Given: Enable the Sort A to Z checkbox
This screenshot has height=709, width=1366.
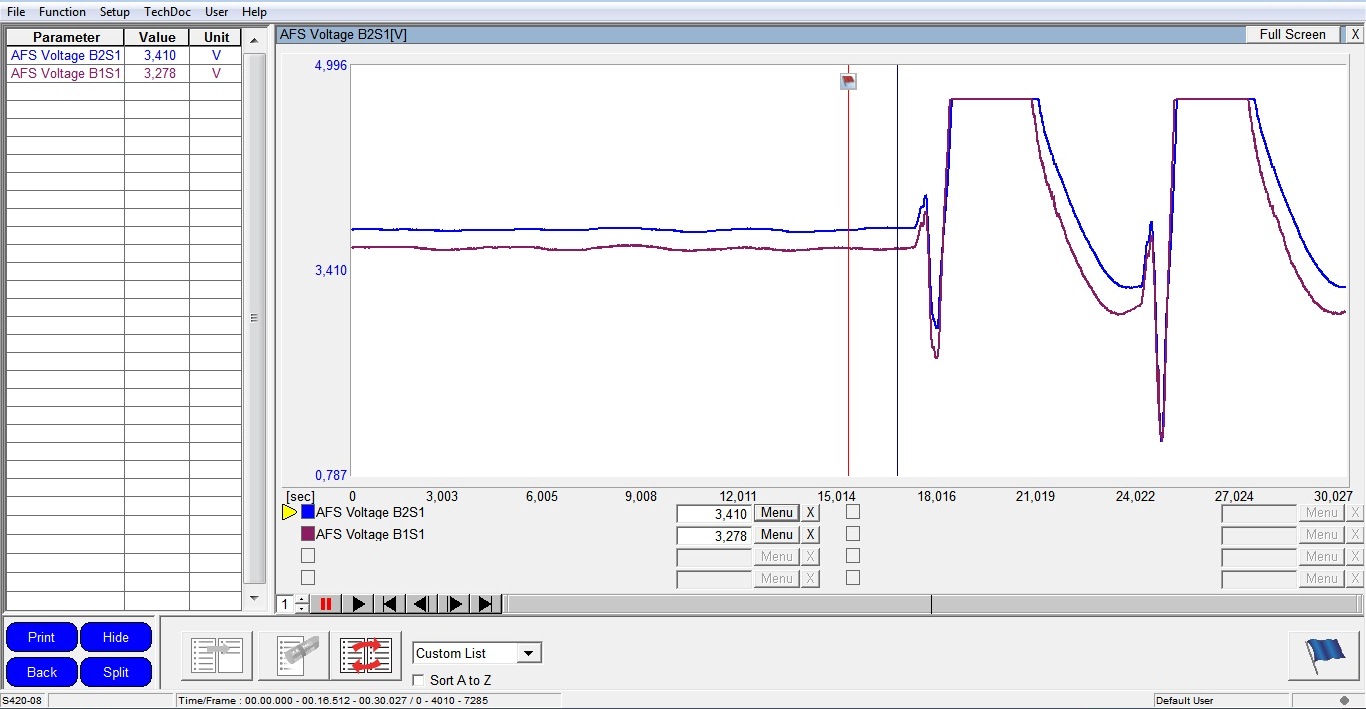Looking at the screenshot, I should pos(419,680).
